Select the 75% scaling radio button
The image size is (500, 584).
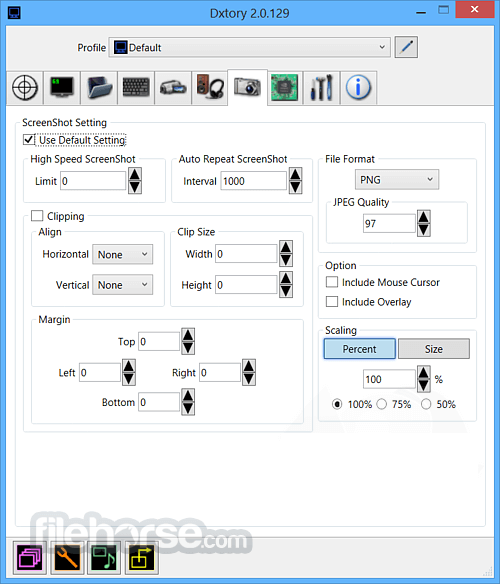click(x=382, y=404)
